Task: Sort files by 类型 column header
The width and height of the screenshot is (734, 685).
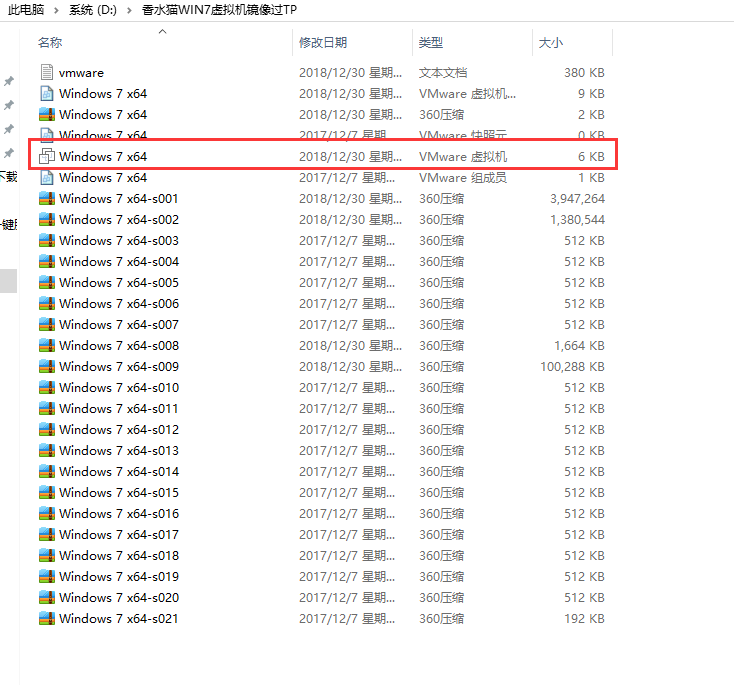Action: click(x=431, y=43)
